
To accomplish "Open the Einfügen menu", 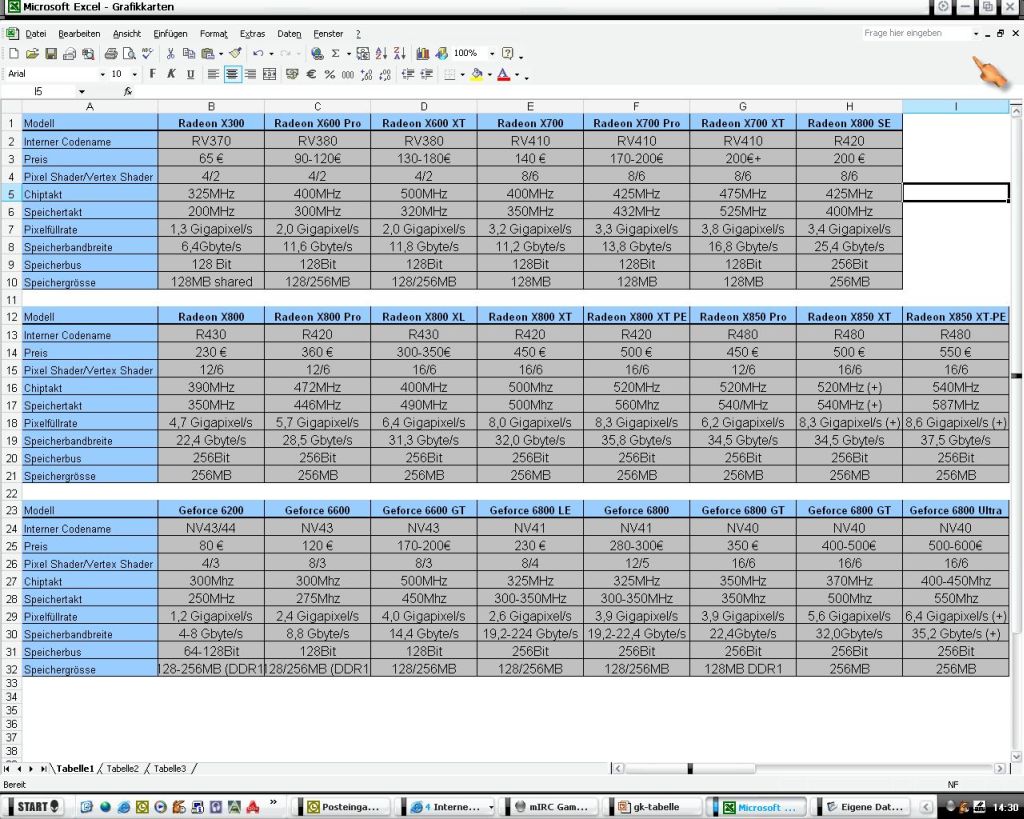I will (x=170, y=34).
